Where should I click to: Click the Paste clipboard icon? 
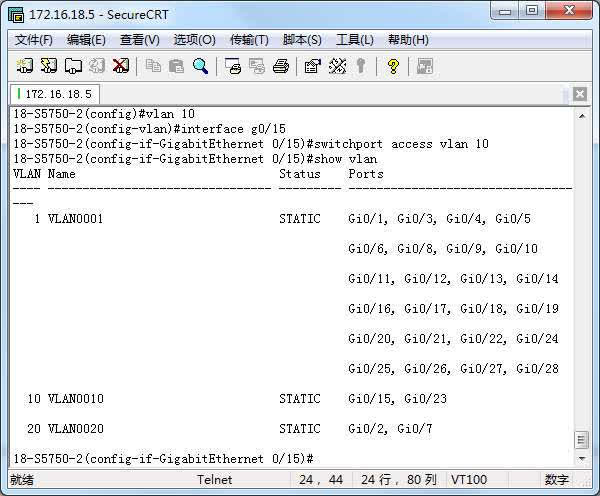coord(176,66)
